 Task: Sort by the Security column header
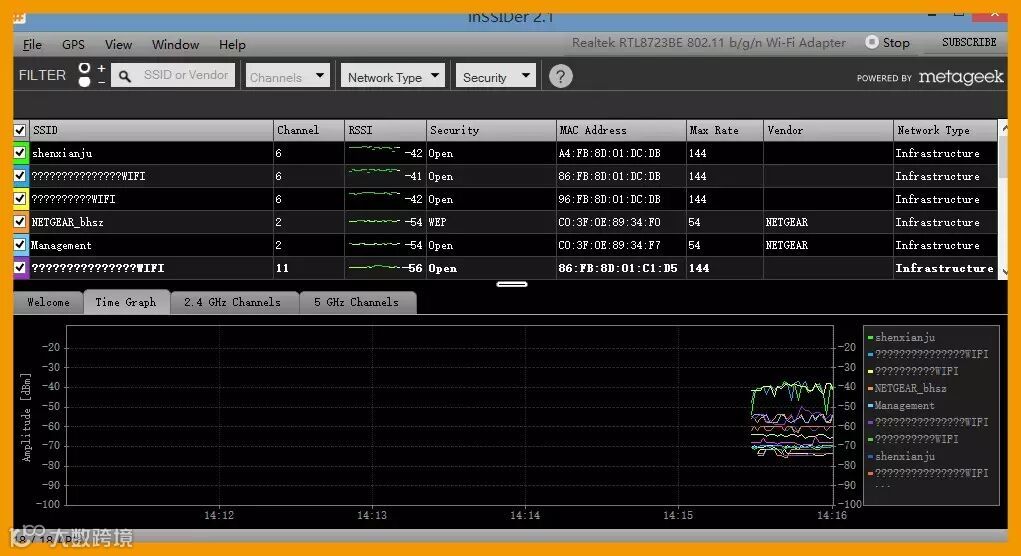coord(492,130)
